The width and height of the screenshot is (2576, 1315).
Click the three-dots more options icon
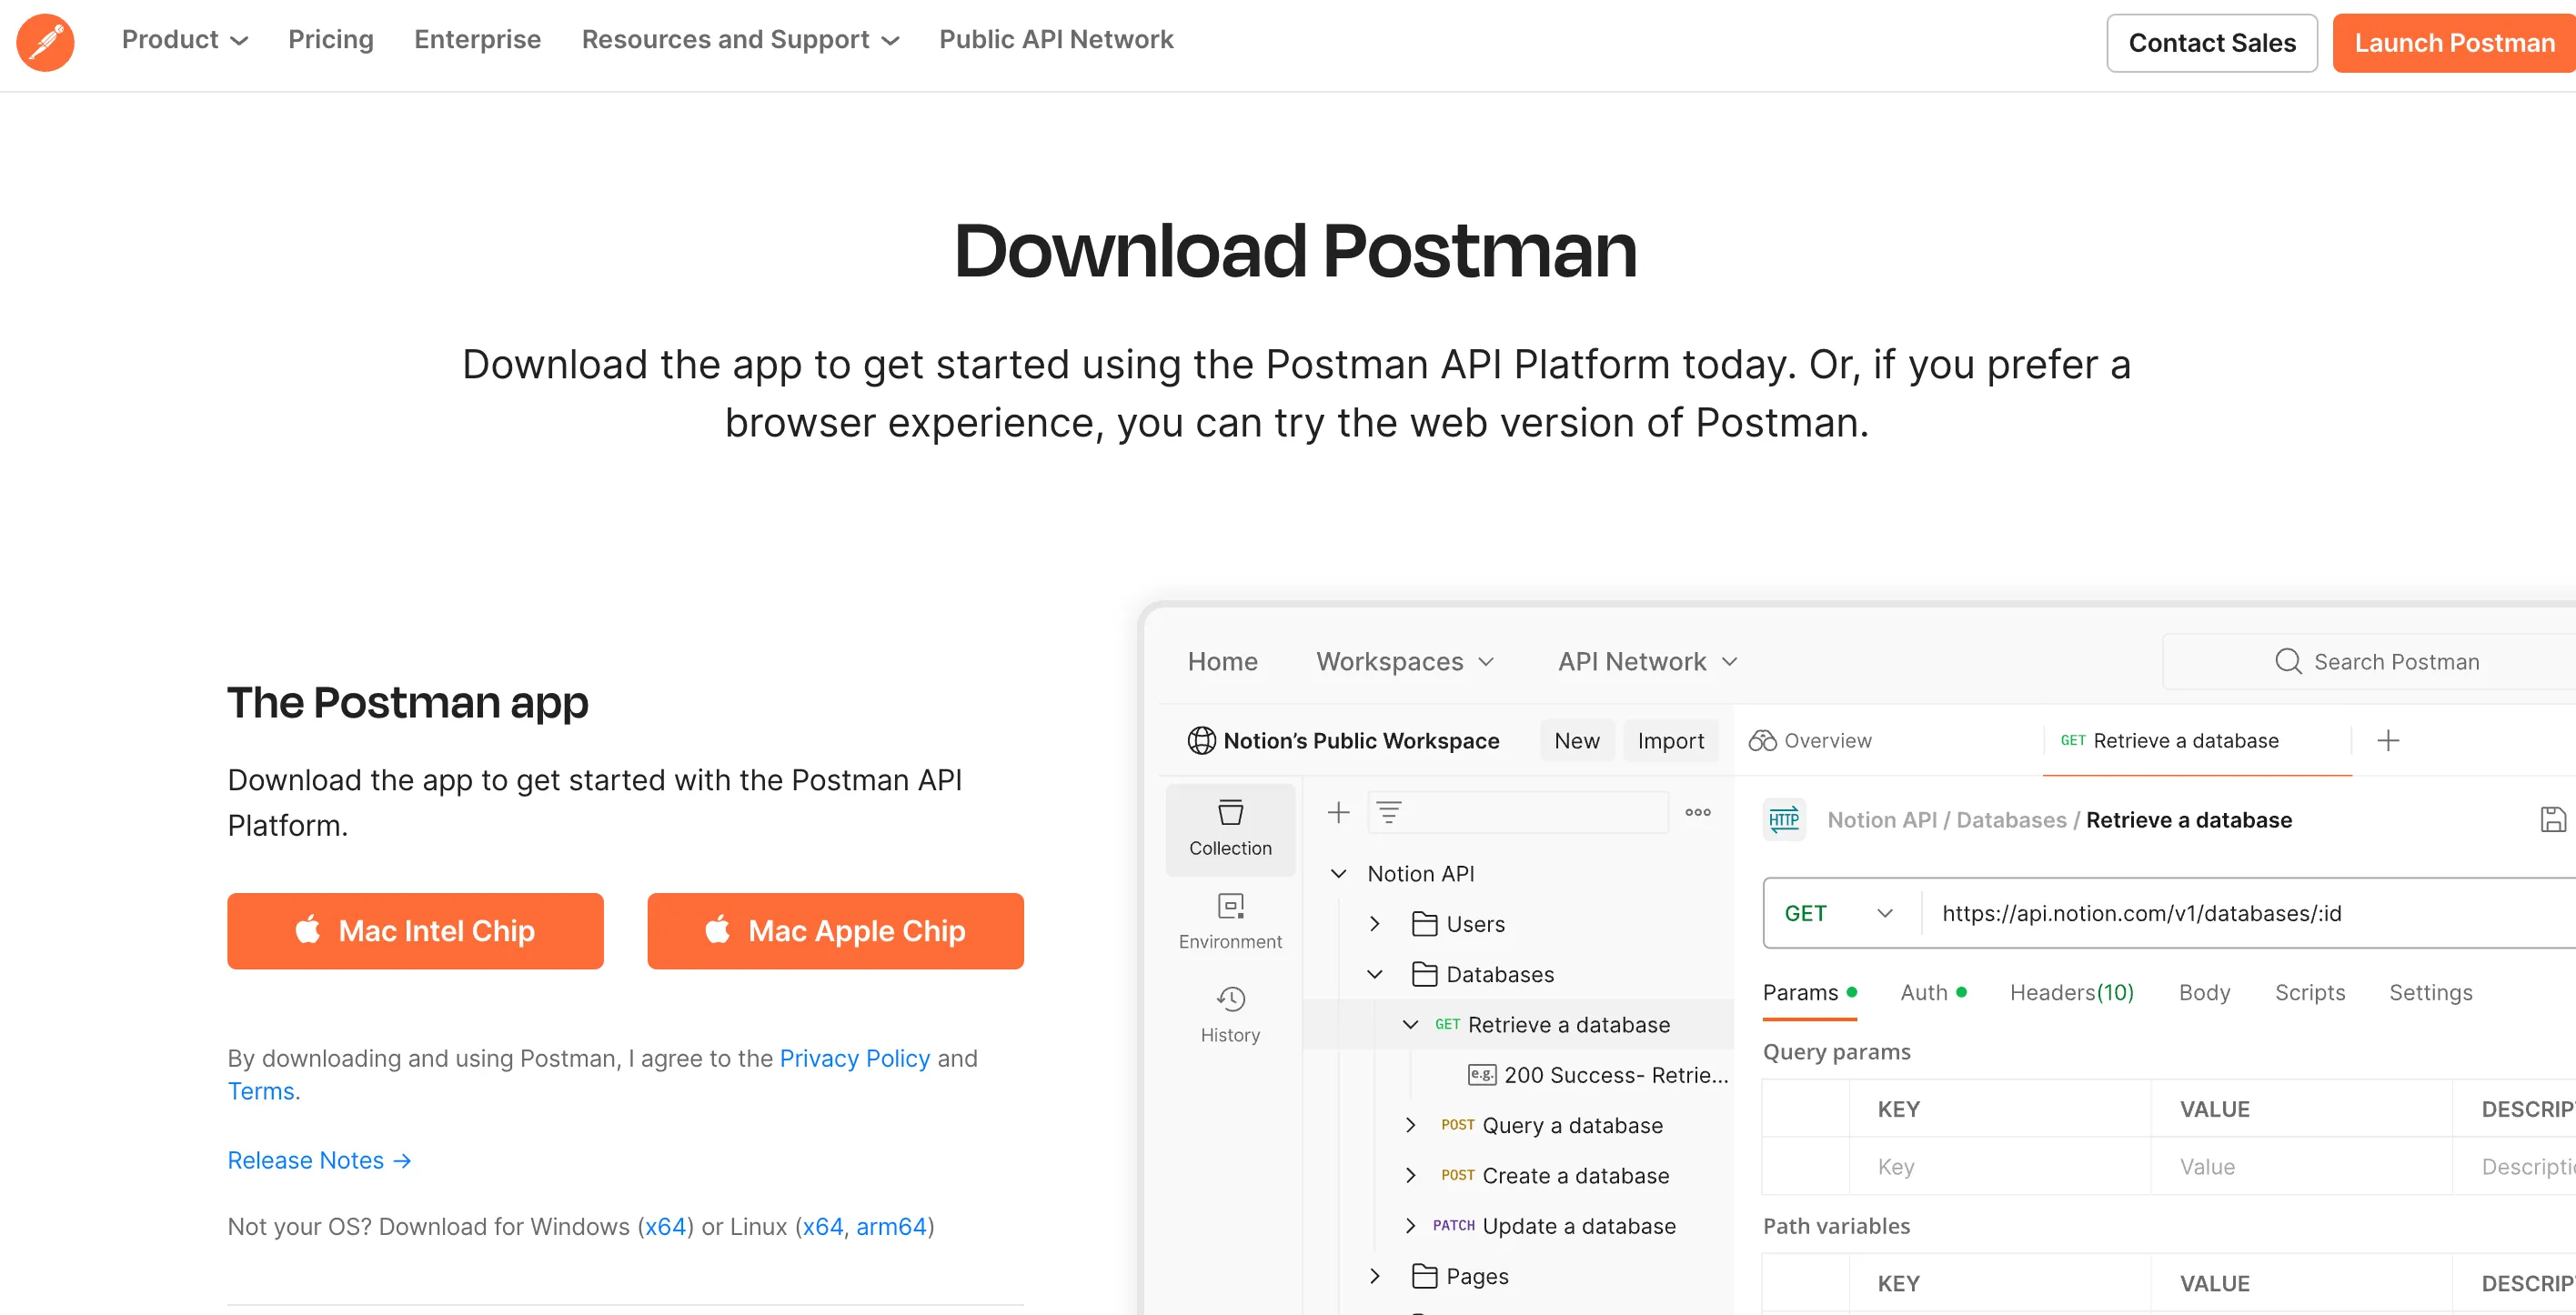1697,812
